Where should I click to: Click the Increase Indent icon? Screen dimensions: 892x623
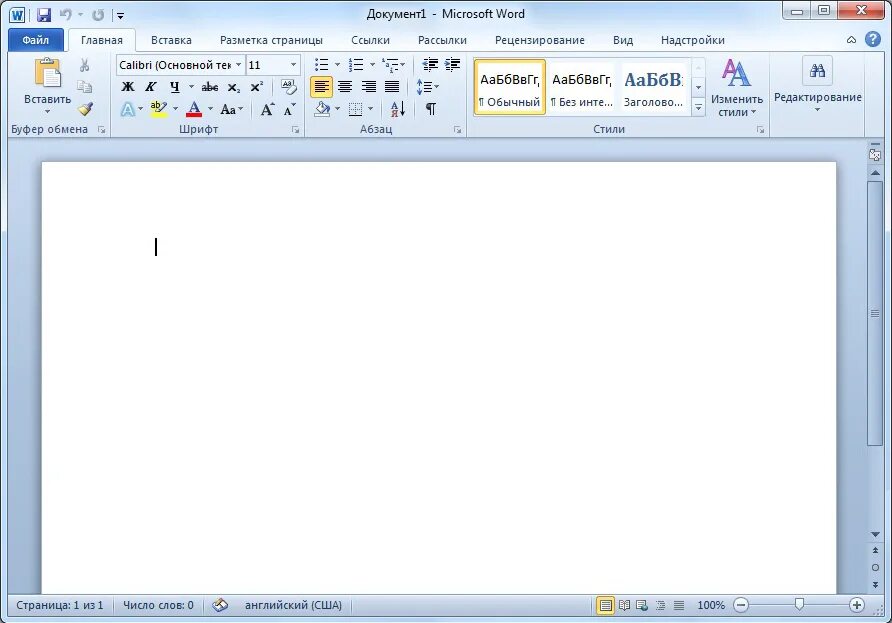coord(452,65)
